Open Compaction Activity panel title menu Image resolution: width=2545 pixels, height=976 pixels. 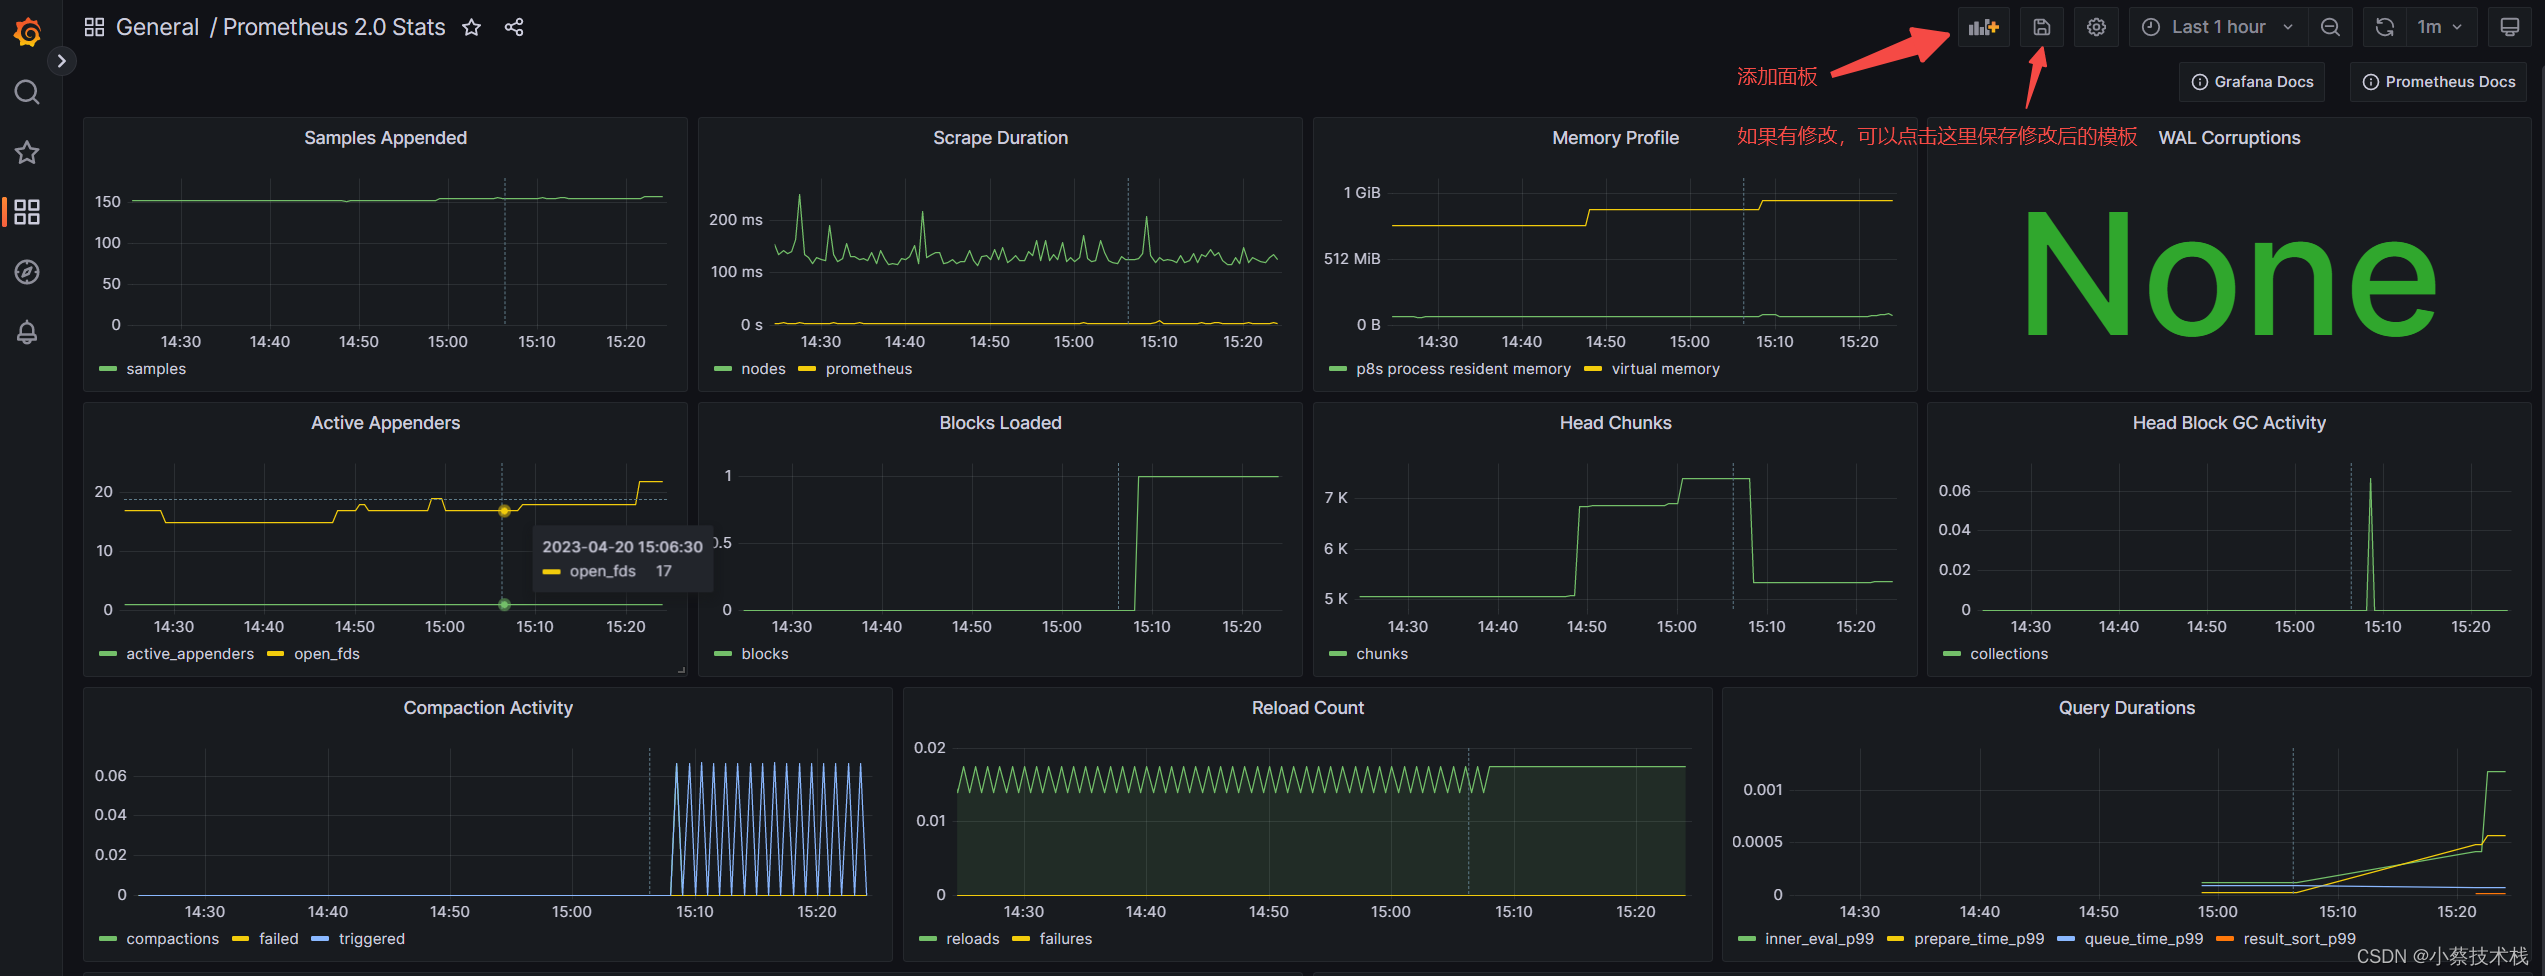tap(488, 708)
